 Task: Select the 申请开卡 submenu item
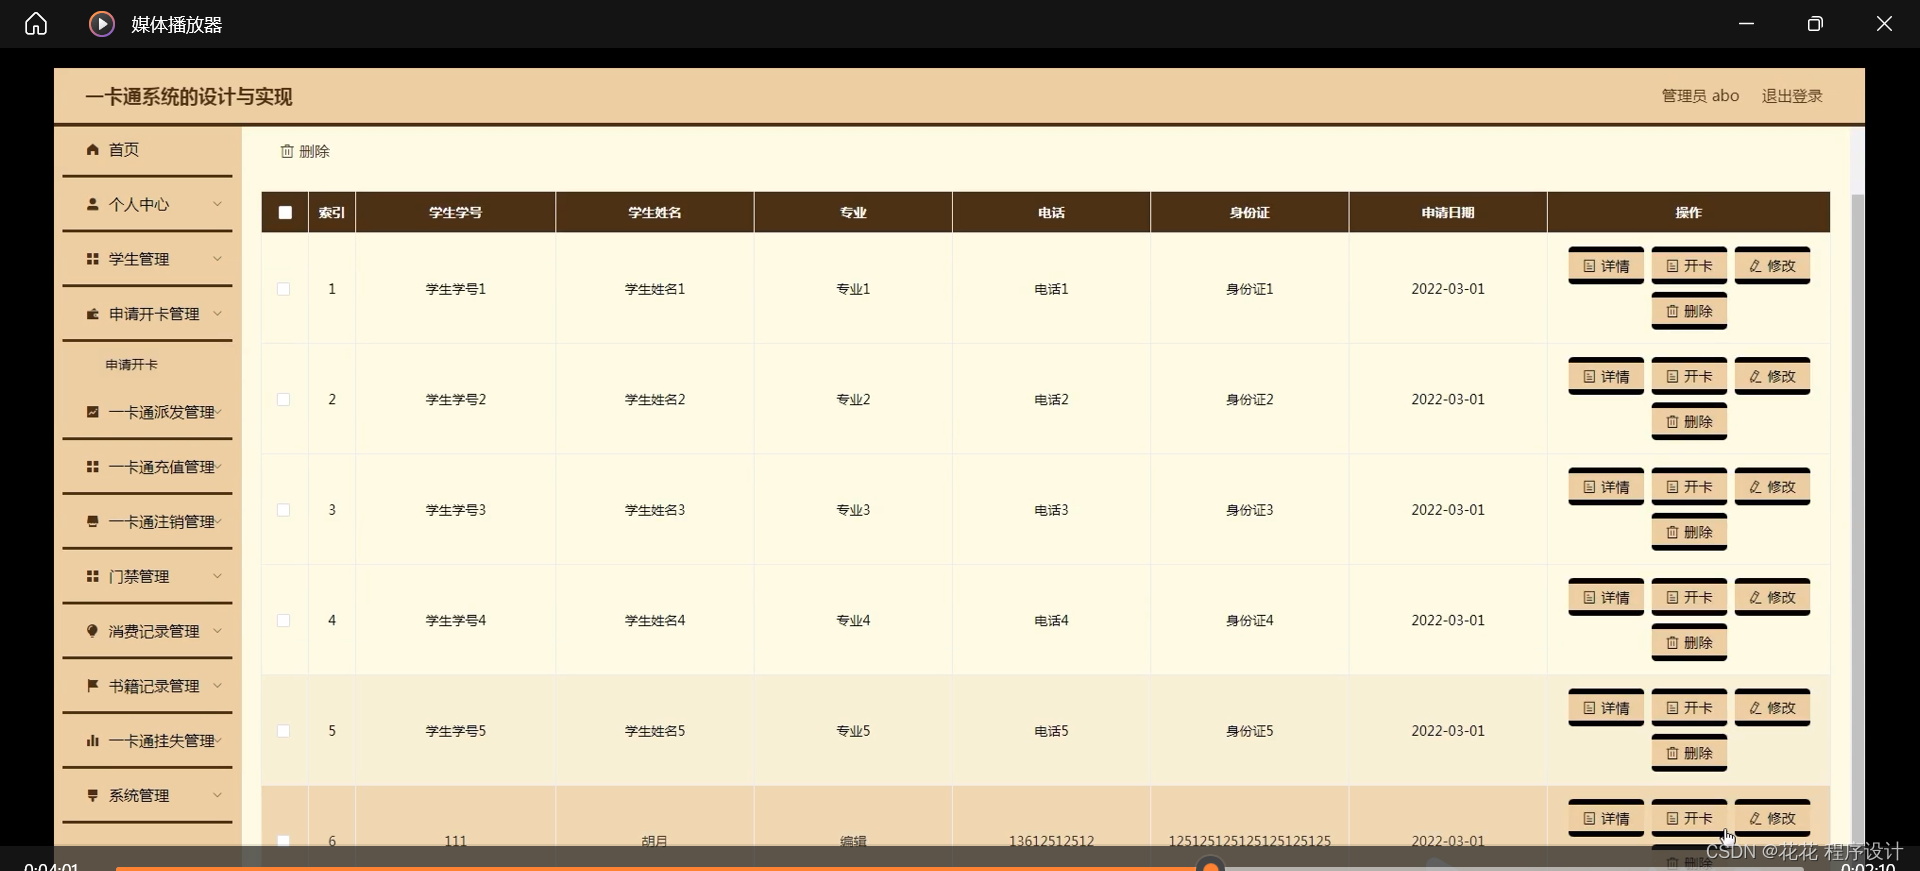(x=132, y=365)
